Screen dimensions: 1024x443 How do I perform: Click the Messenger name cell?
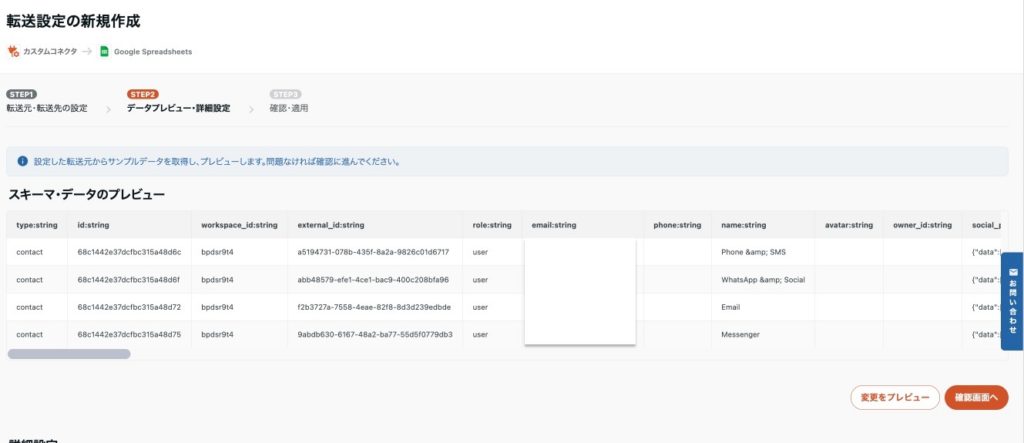(740, 334)
